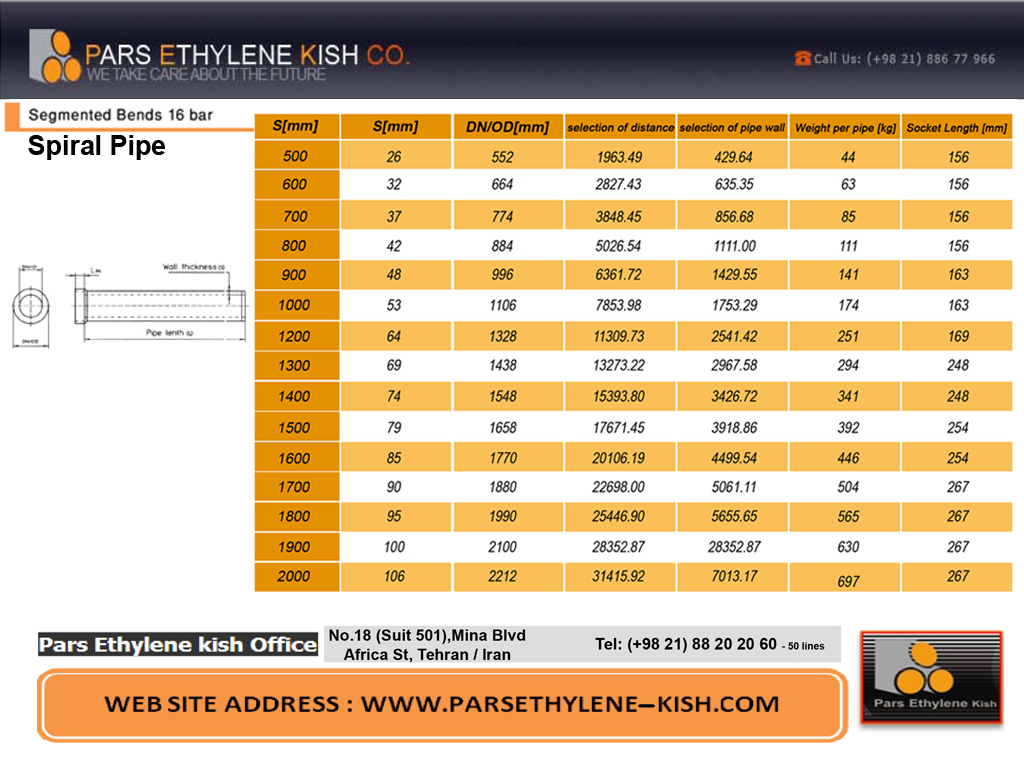The image size is (1024, 768).
Task: Click the 5655.65 pipe wall cell
Action: tap(735, 516)
